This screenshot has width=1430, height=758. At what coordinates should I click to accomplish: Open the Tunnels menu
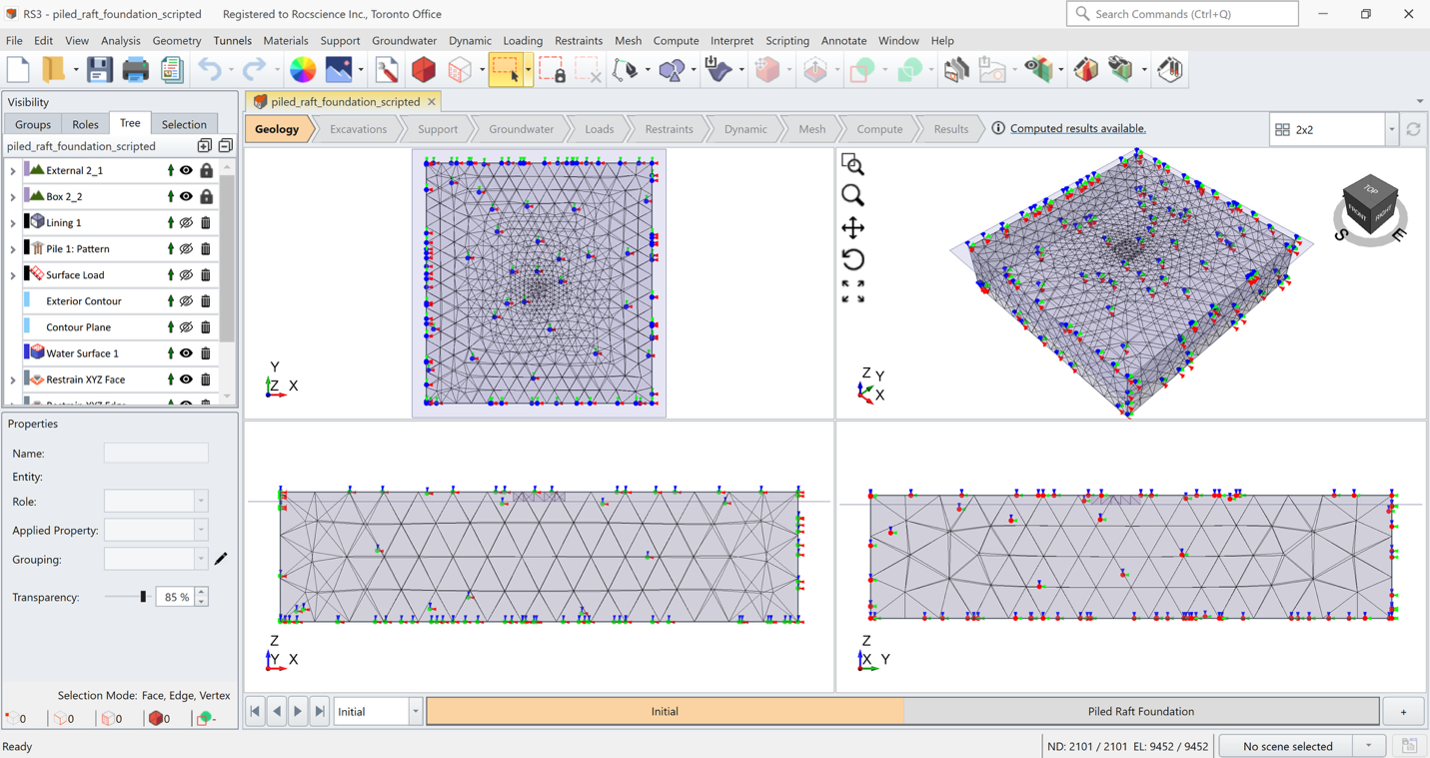coord(232,41)
